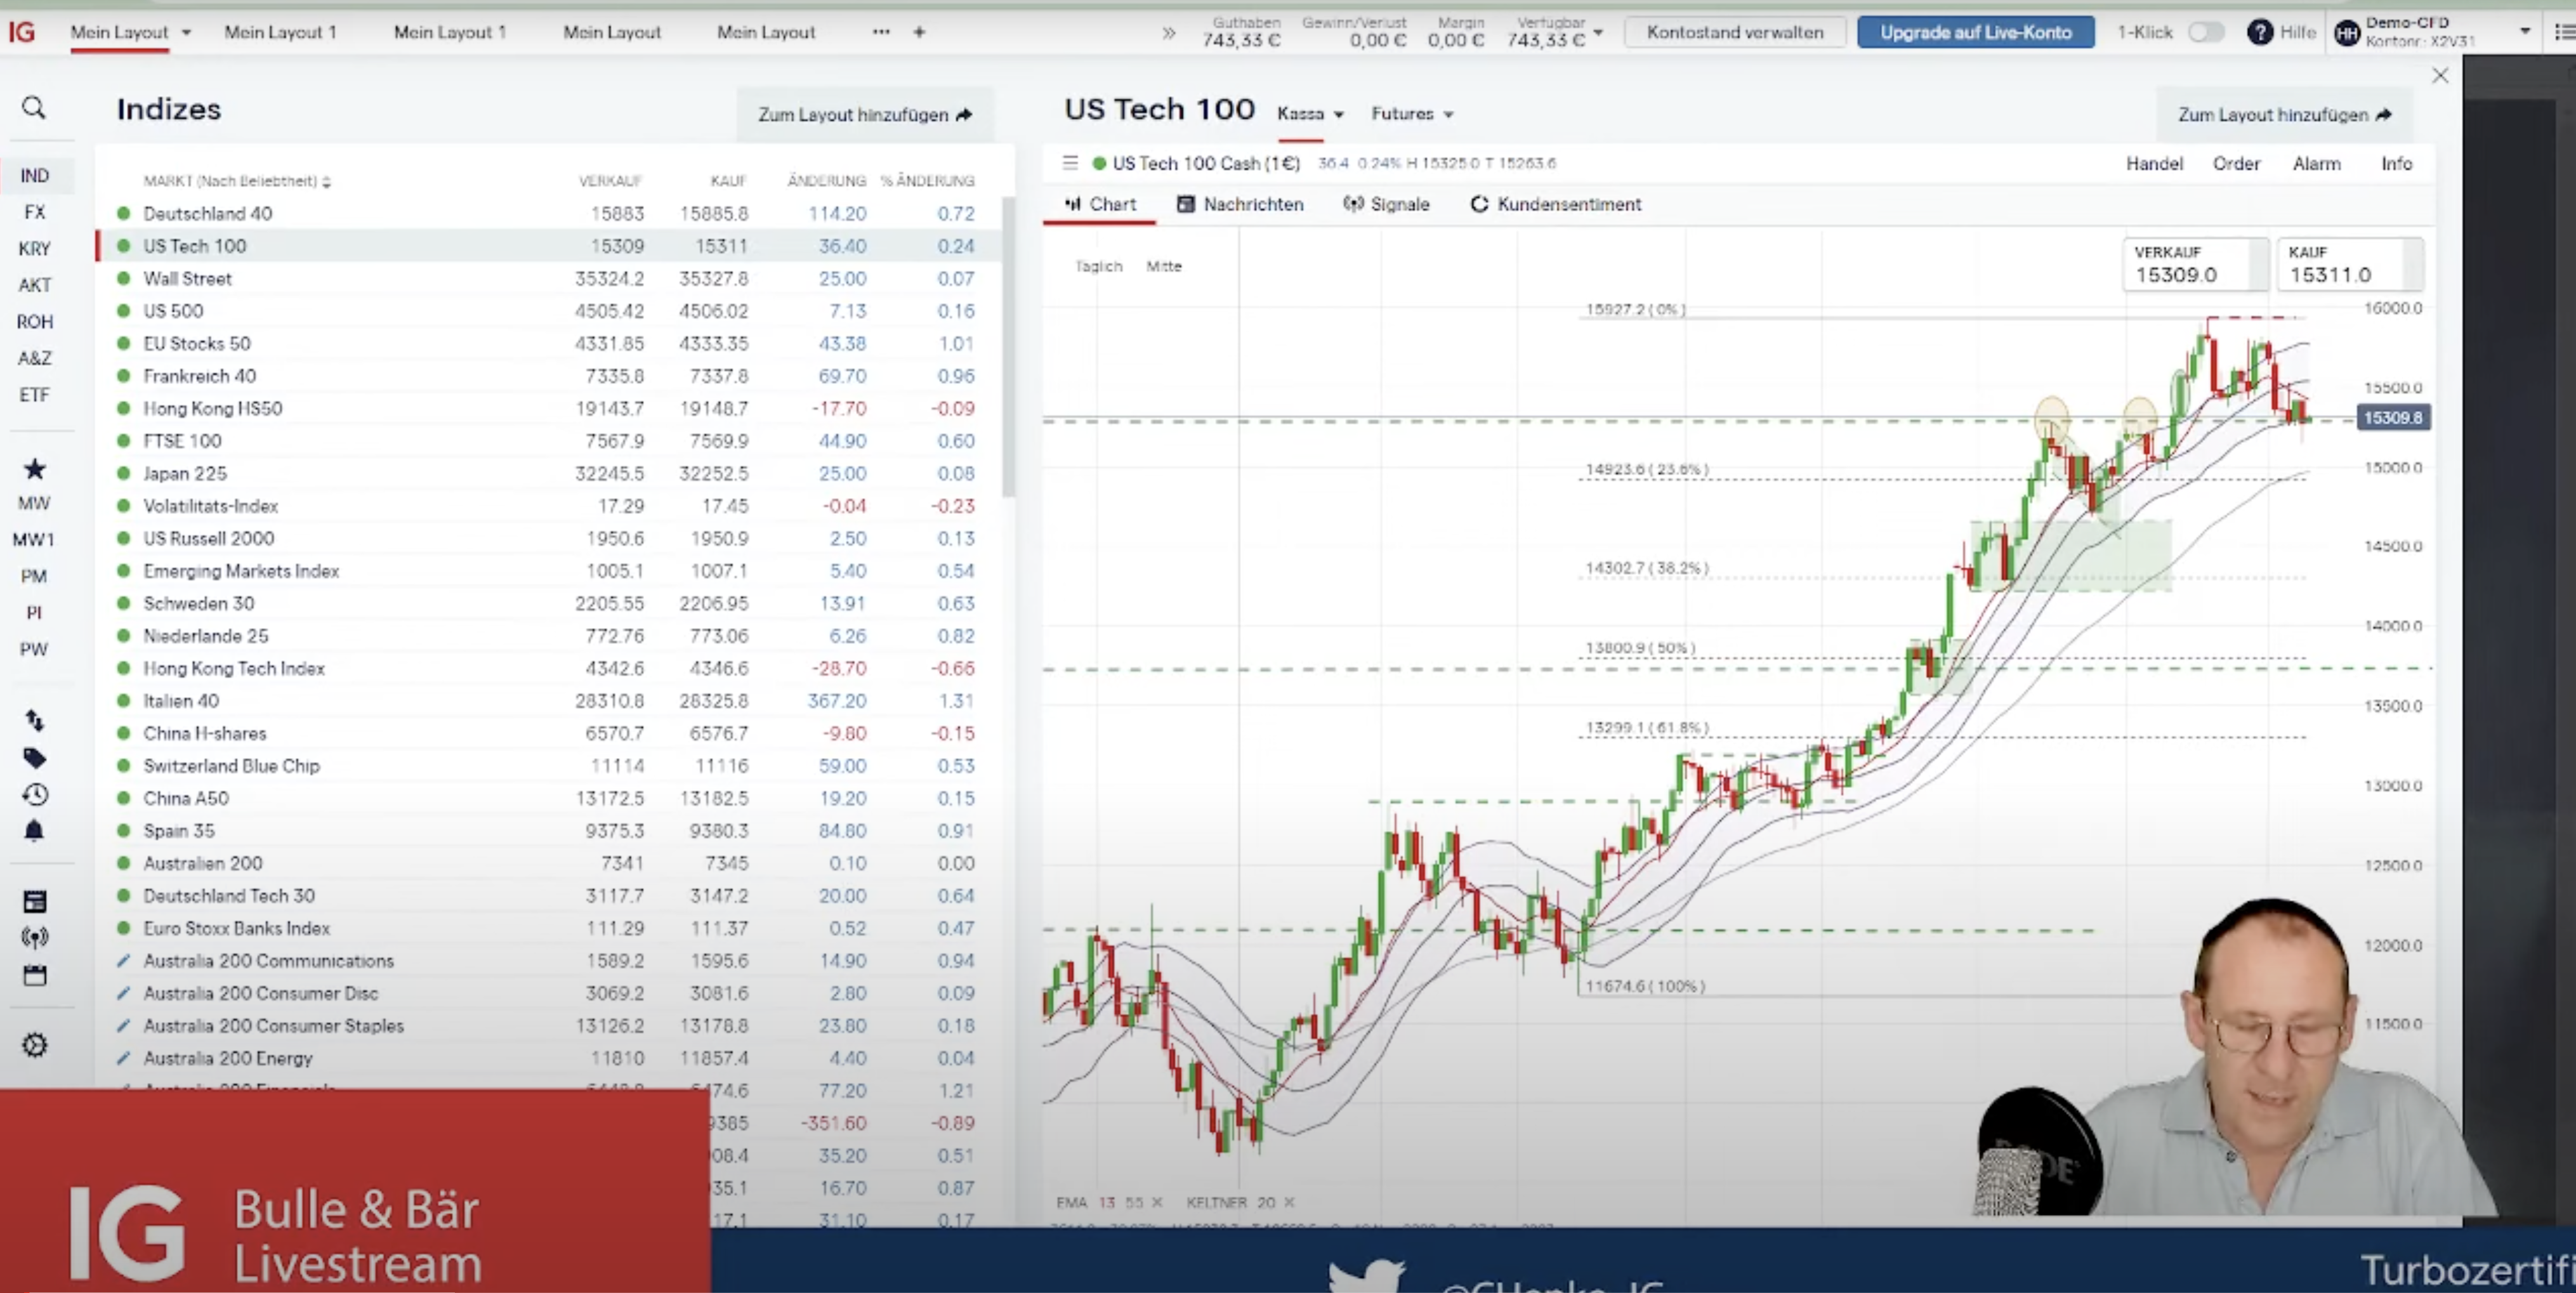Open the history clock icon in sidebar

pos(35,794)
